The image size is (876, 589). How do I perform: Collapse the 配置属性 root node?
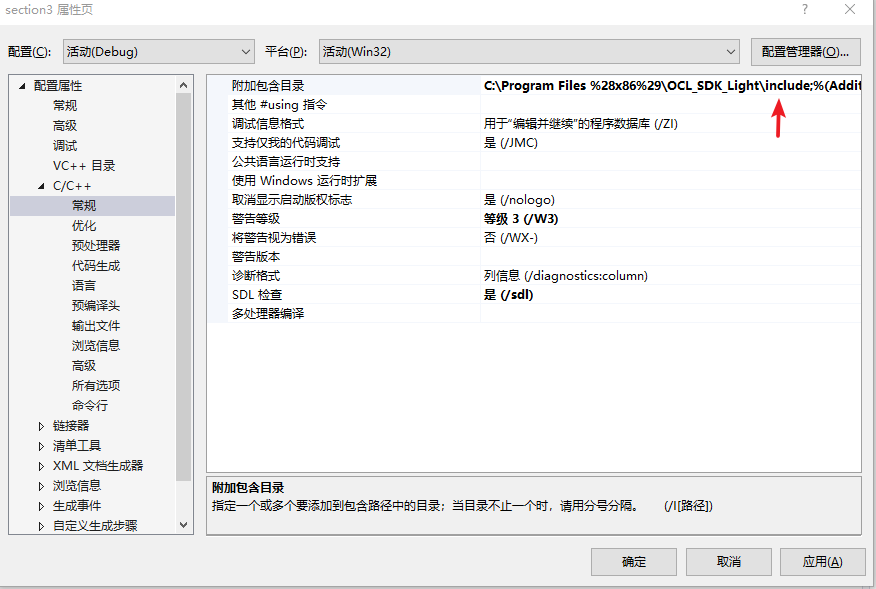[21, 85]
